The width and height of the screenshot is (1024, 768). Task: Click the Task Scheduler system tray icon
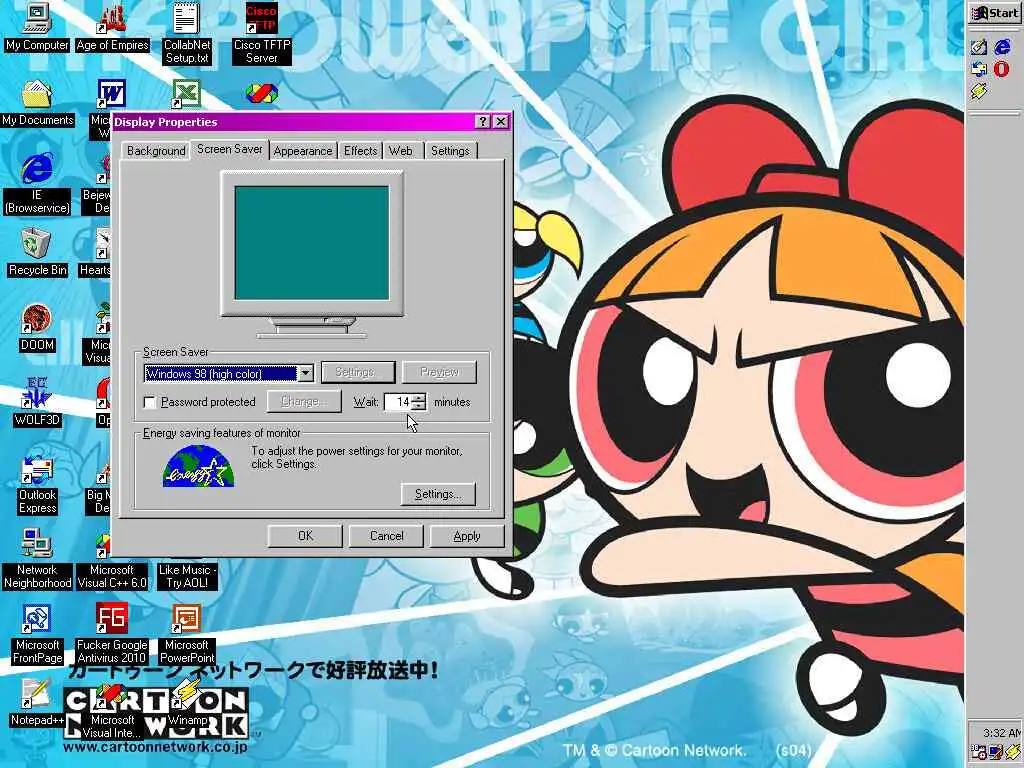point(978,752)
